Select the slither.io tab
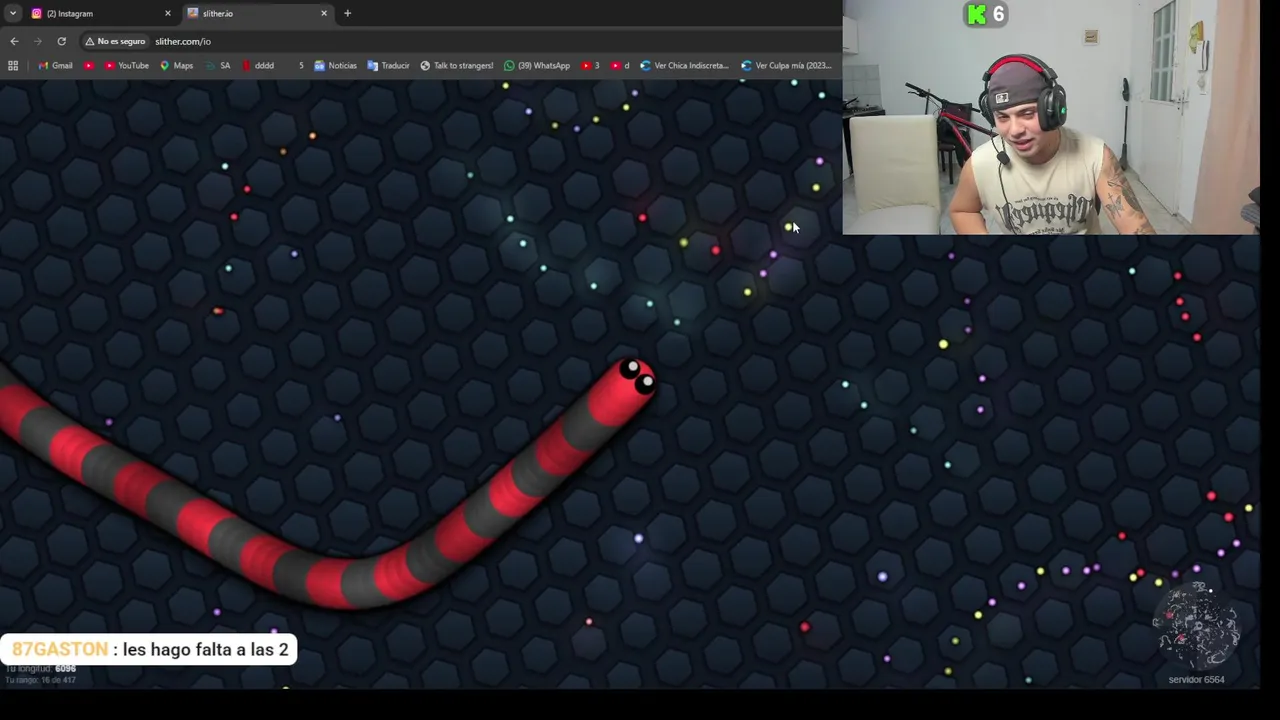 [259, 13]
